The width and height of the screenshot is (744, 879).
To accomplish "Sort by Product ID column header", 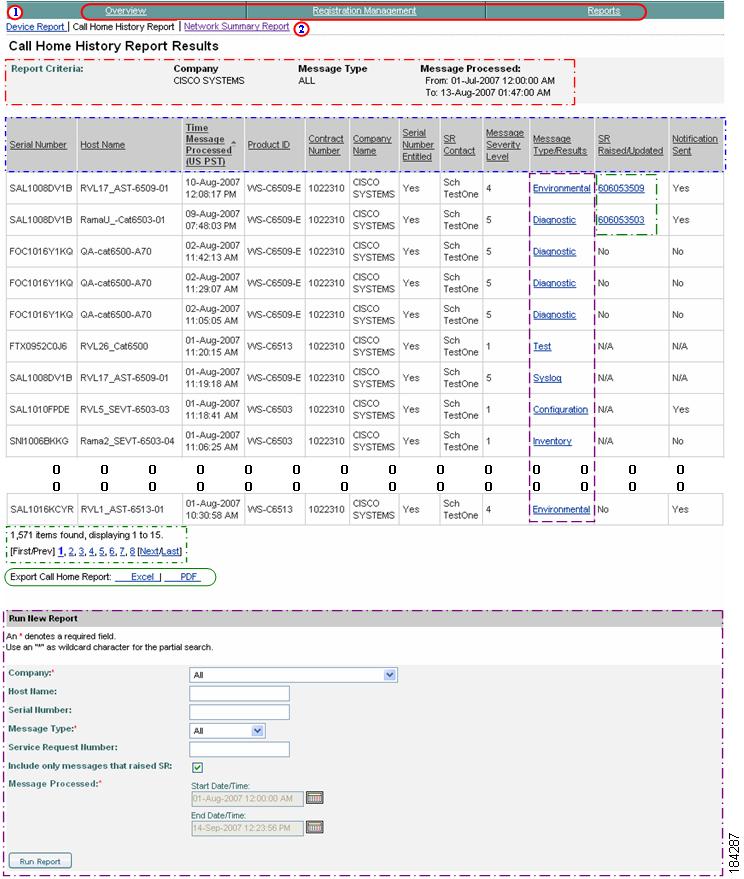I will coord(269,145).
